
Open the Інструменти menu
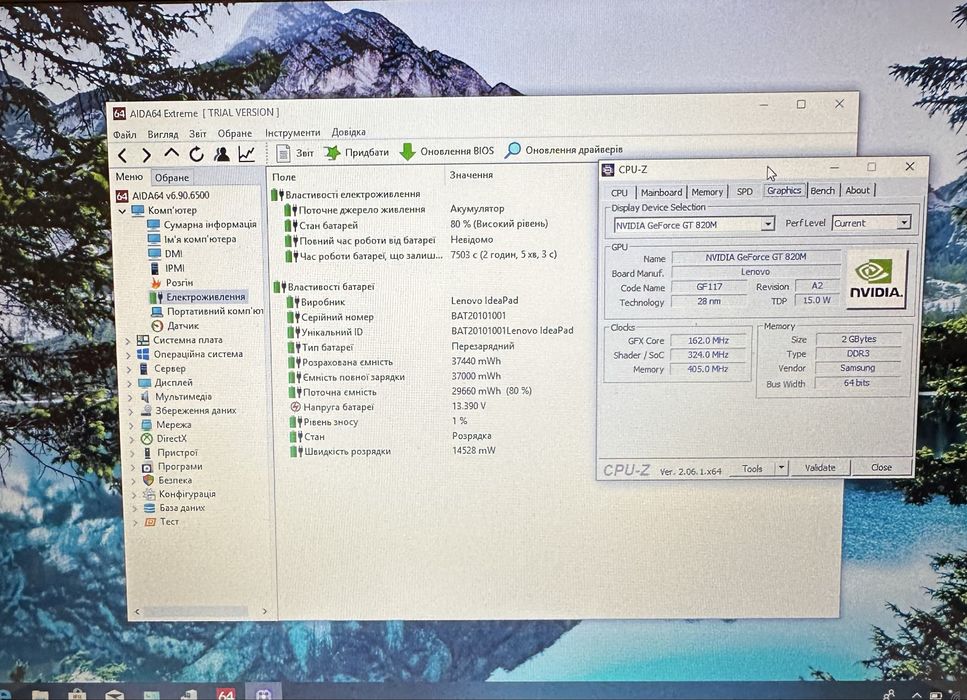(x=292, y=133)
